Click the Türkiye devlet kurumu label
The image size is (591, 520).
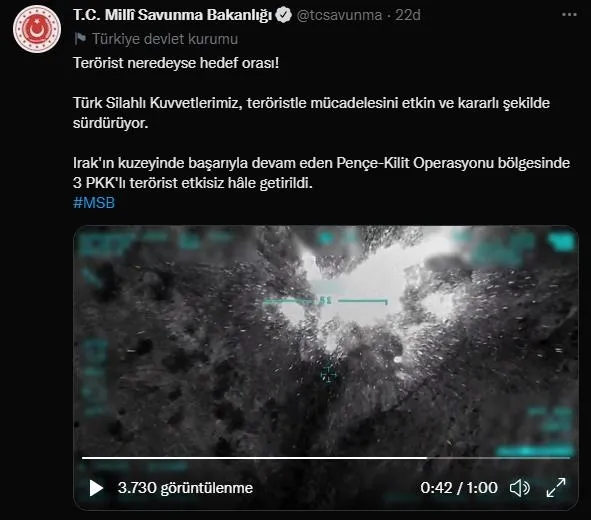165,39
